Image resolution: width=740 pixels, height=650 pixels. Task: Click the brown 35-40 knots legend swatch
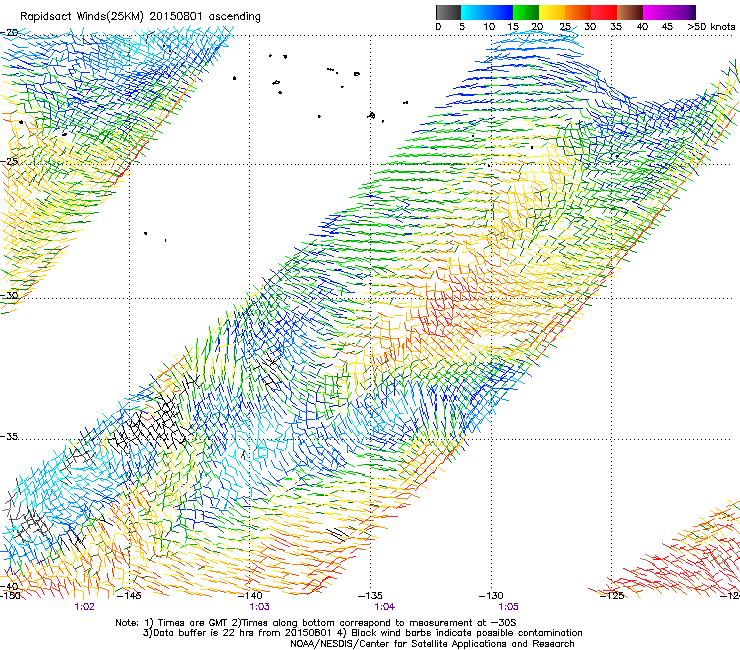tap(630, 12)
